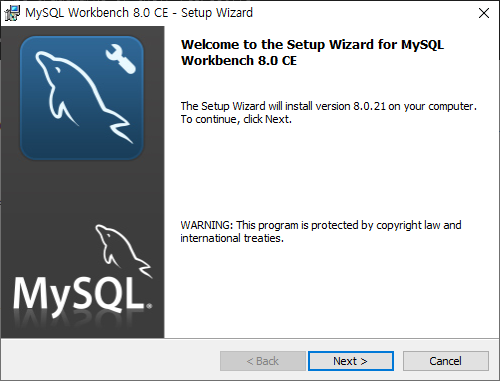This screenshot has width=500, height=381.
Task: Click the "Welcome to the Setup Wizard" heading
Action: point(312,52)
